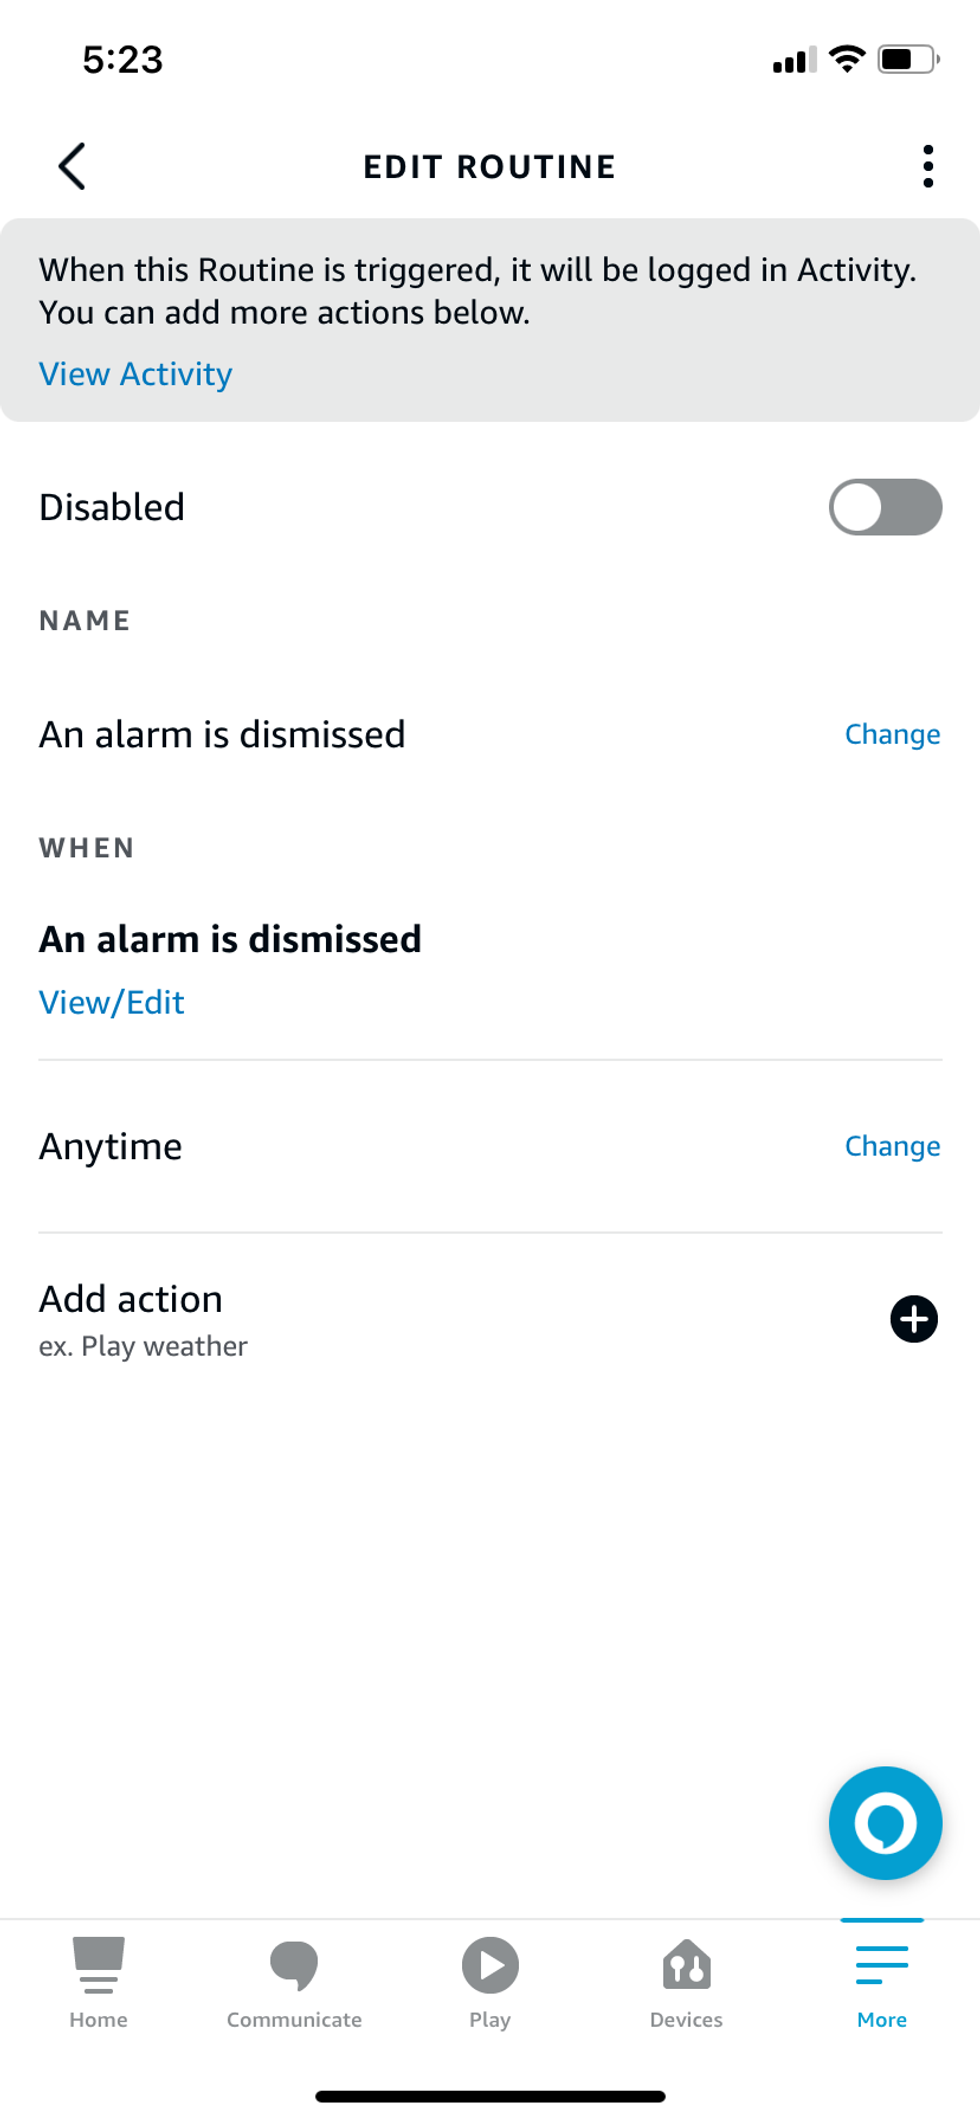The image size is (980, 2121).
Task: Add a new action with the plus icon
Action: click(912, 1319)
